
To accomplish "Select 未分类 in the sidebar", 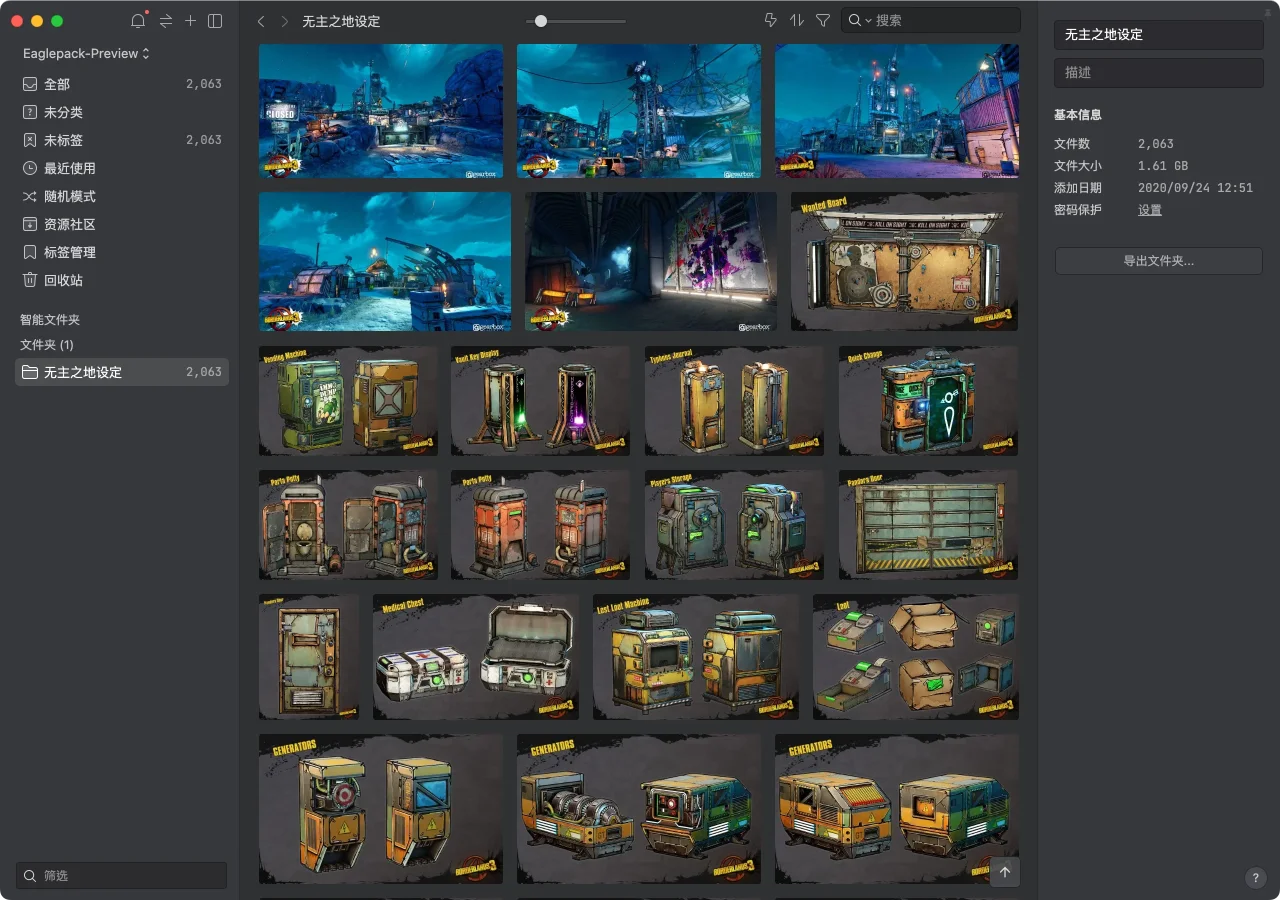I will [122, 112].
